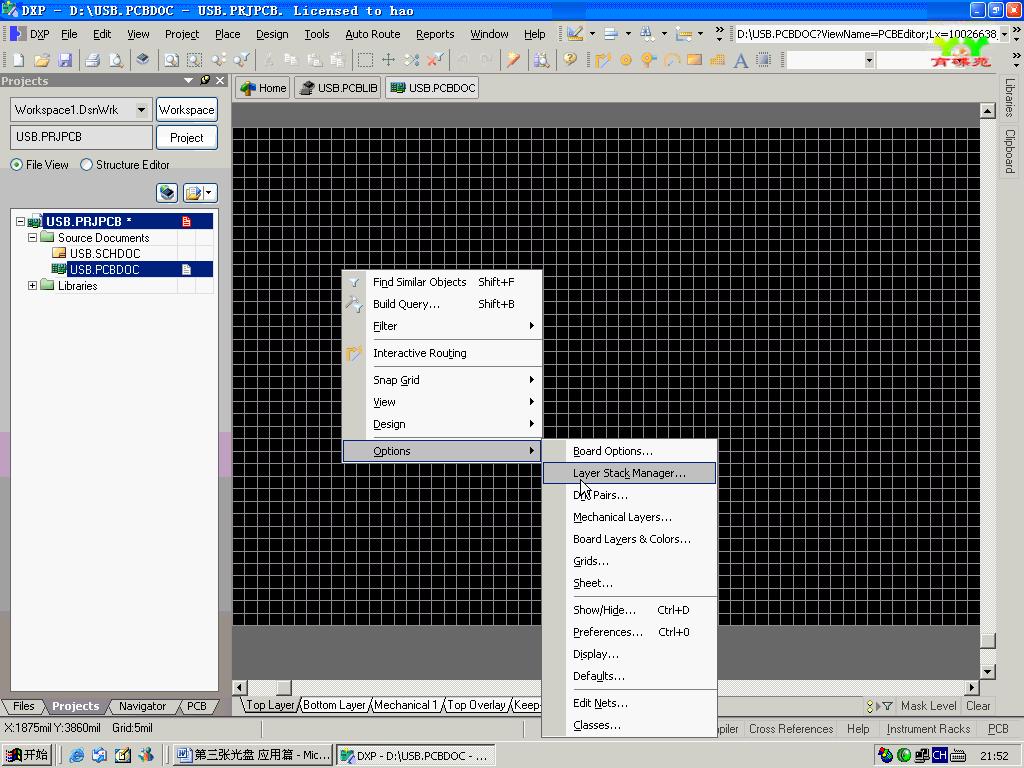Open print preview icon
This screenshot has width=1024, height=768.
pos(116,60)
